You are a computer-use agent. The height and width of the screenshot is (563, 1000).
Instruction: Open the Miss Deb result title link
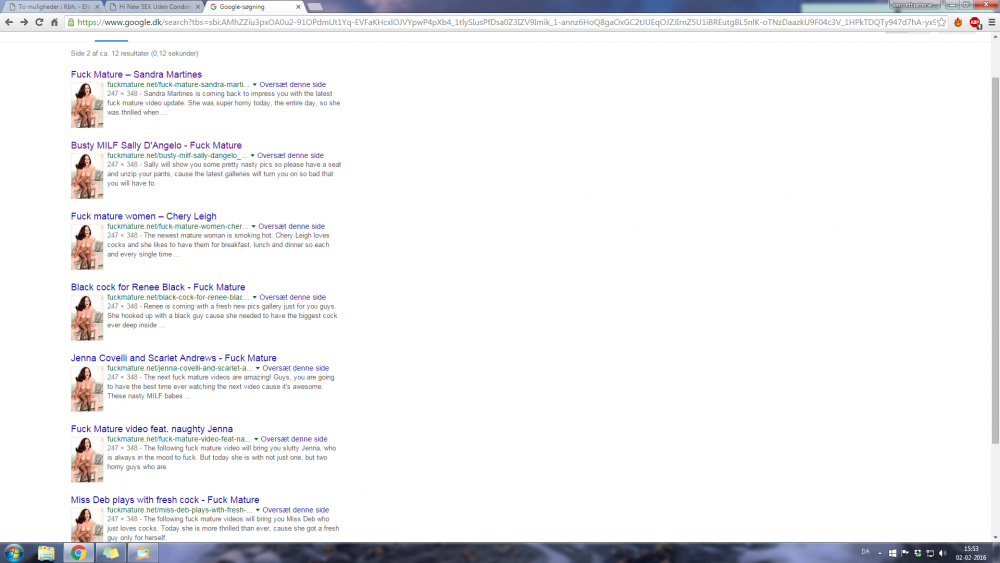coord(165,500)
